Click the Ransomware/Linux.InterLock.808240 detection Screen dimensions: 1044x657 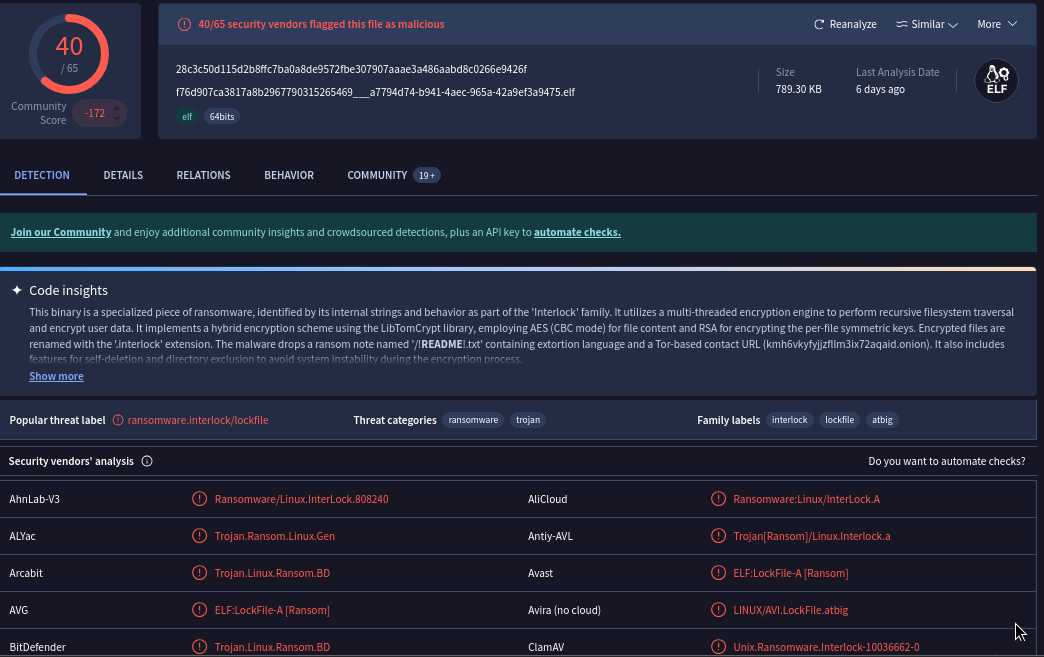point(302,499)
